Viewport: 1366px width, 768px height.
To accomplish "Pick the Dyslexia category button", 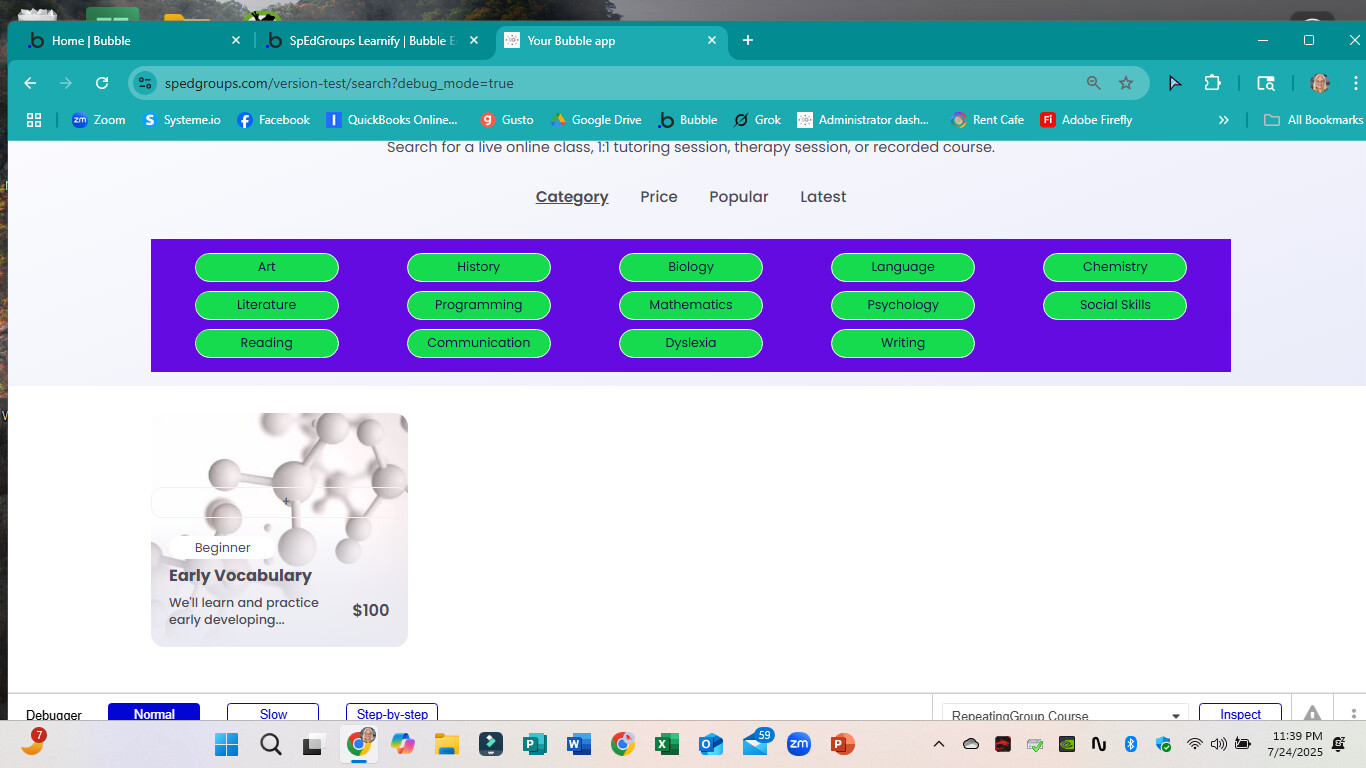I will coord(691,343).
